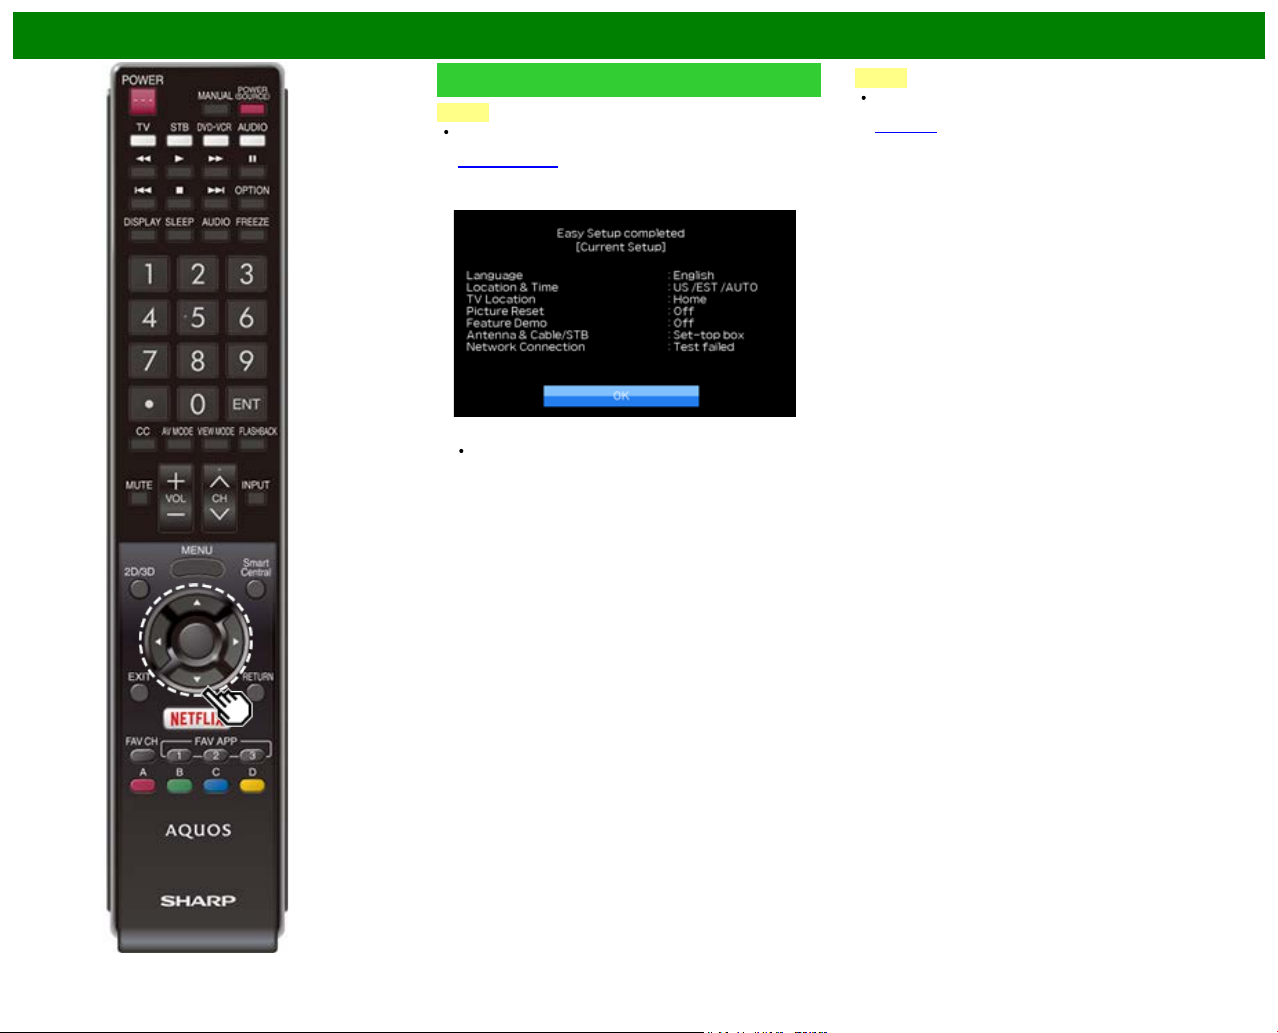The width and height of the screenshot is (1278, 1033).
Task: Click the CH up arrow button
Action: click(x=220, y=480)
